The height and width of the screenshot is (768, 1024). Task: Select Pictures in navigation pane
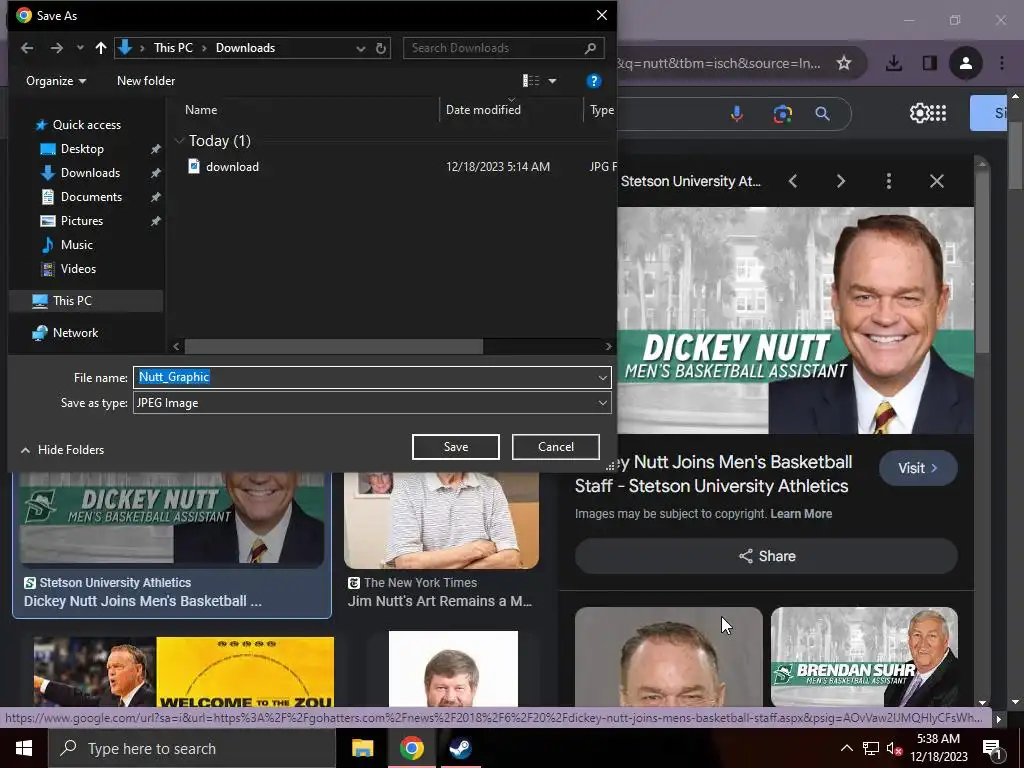coord(82,221)
